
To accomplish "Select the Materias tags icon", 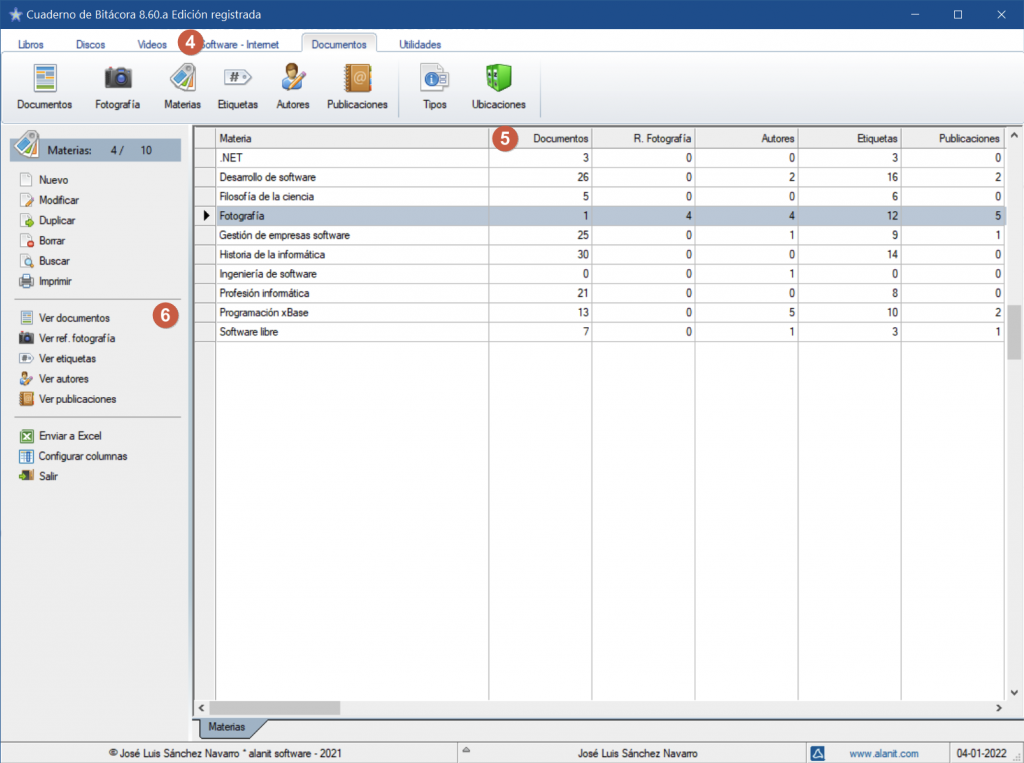I will [x=182, y=80].
